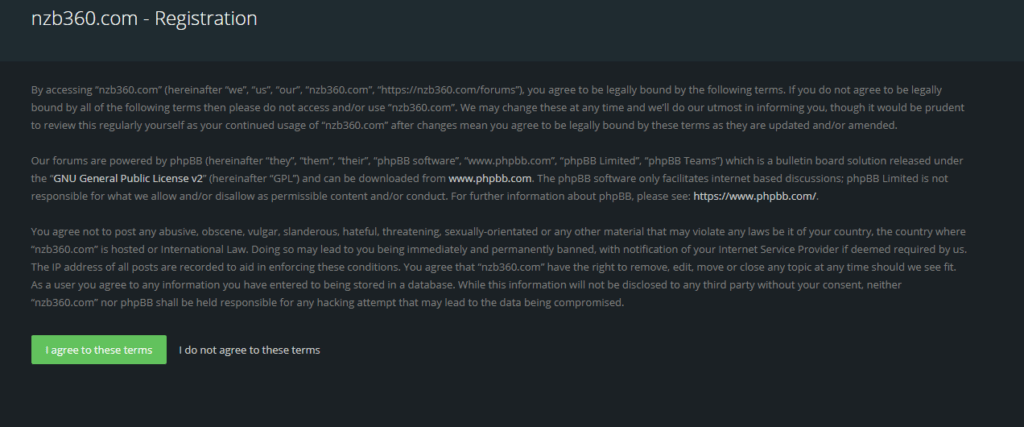Screen dimensions: 1024x427
Task: Follow the www.phpbb.com download link
Action: pyautogui.click(x=488, y=178)
